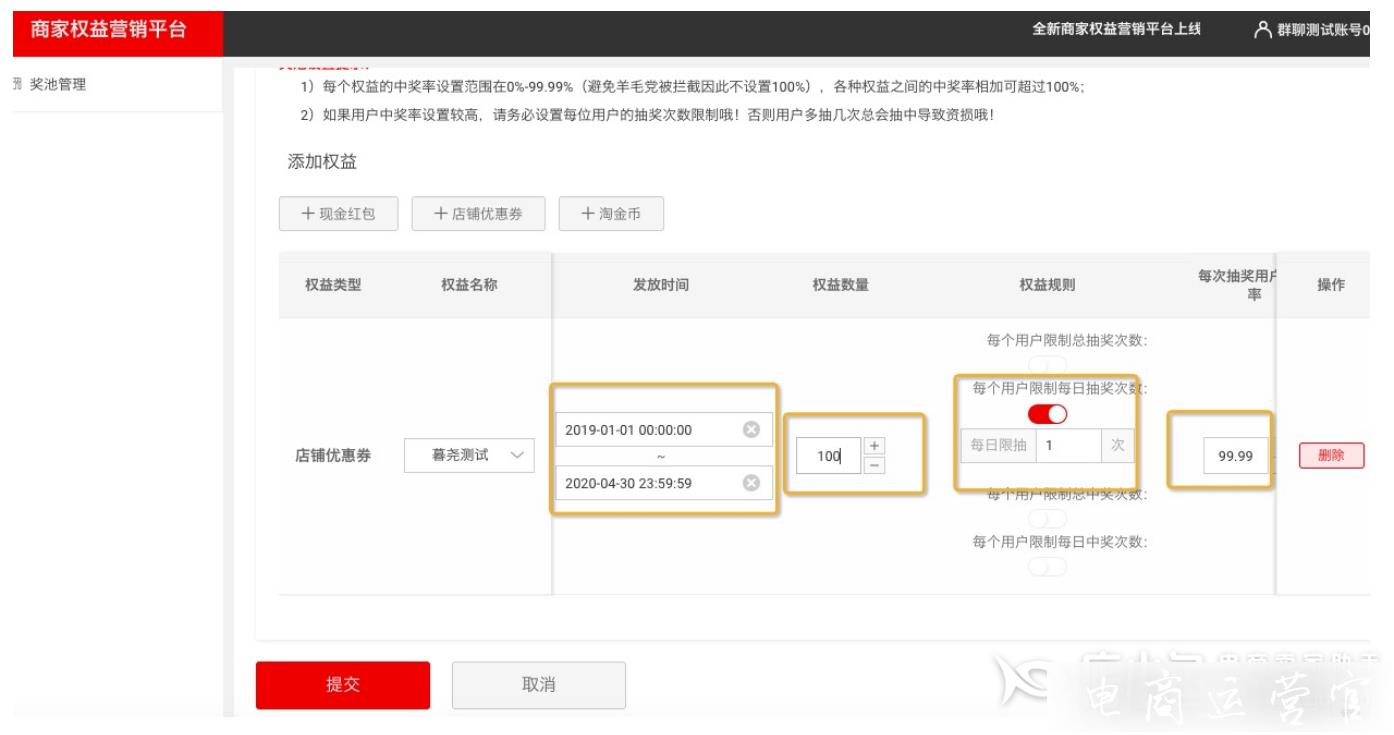This screenshot has height=735, width=1394.
Task: Click the 商家权益营销平台 logo title
Action: 109,29
